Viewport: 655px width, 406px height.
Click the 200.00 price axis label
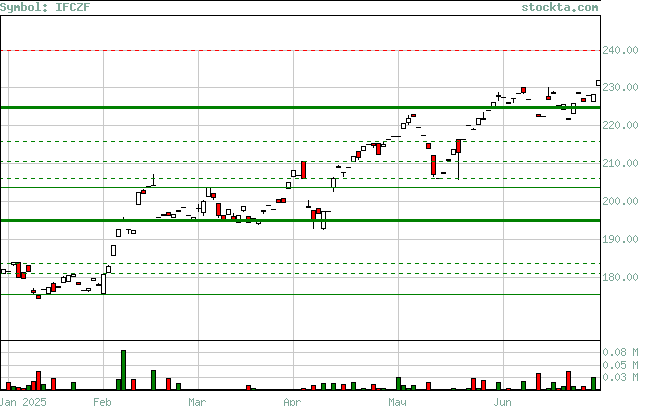(x=620, y=201)
